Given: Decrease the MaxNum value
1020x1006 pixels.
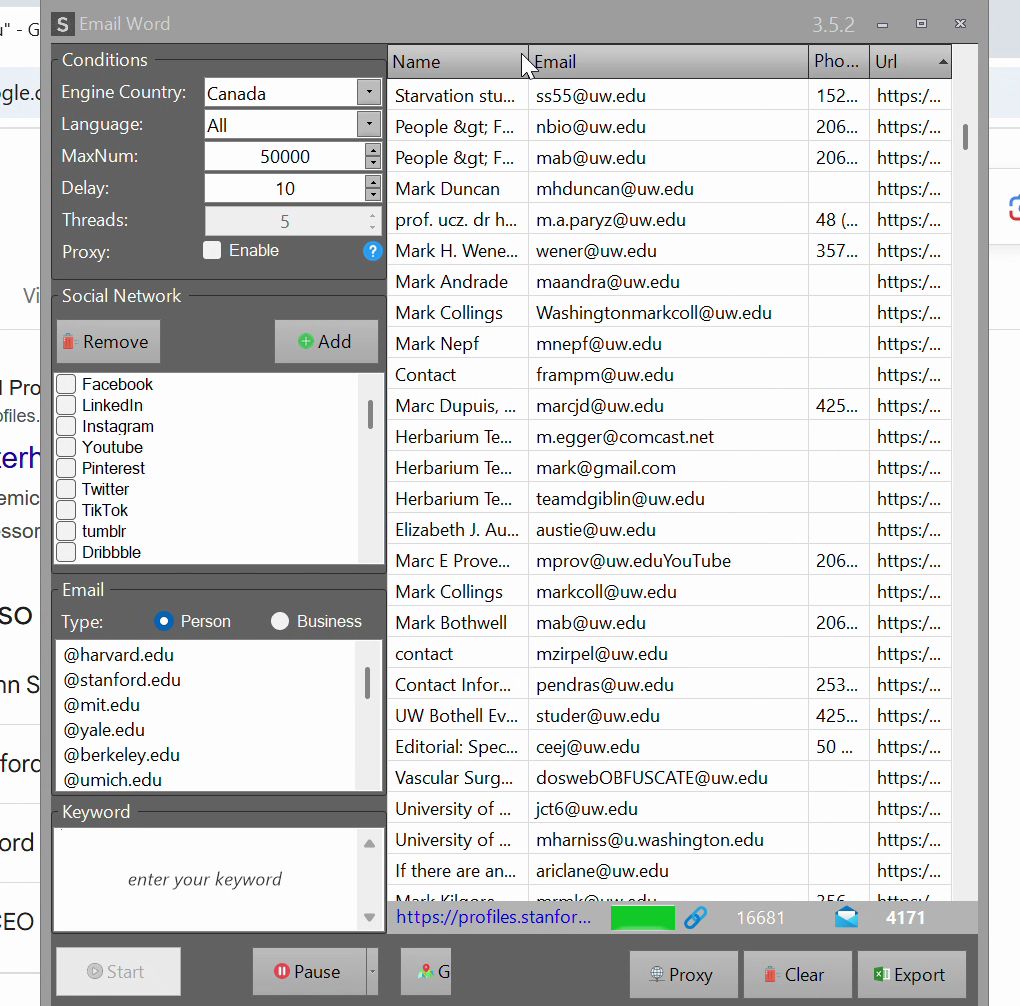Looking at the screenshot, I should click(x=373, y=163).
